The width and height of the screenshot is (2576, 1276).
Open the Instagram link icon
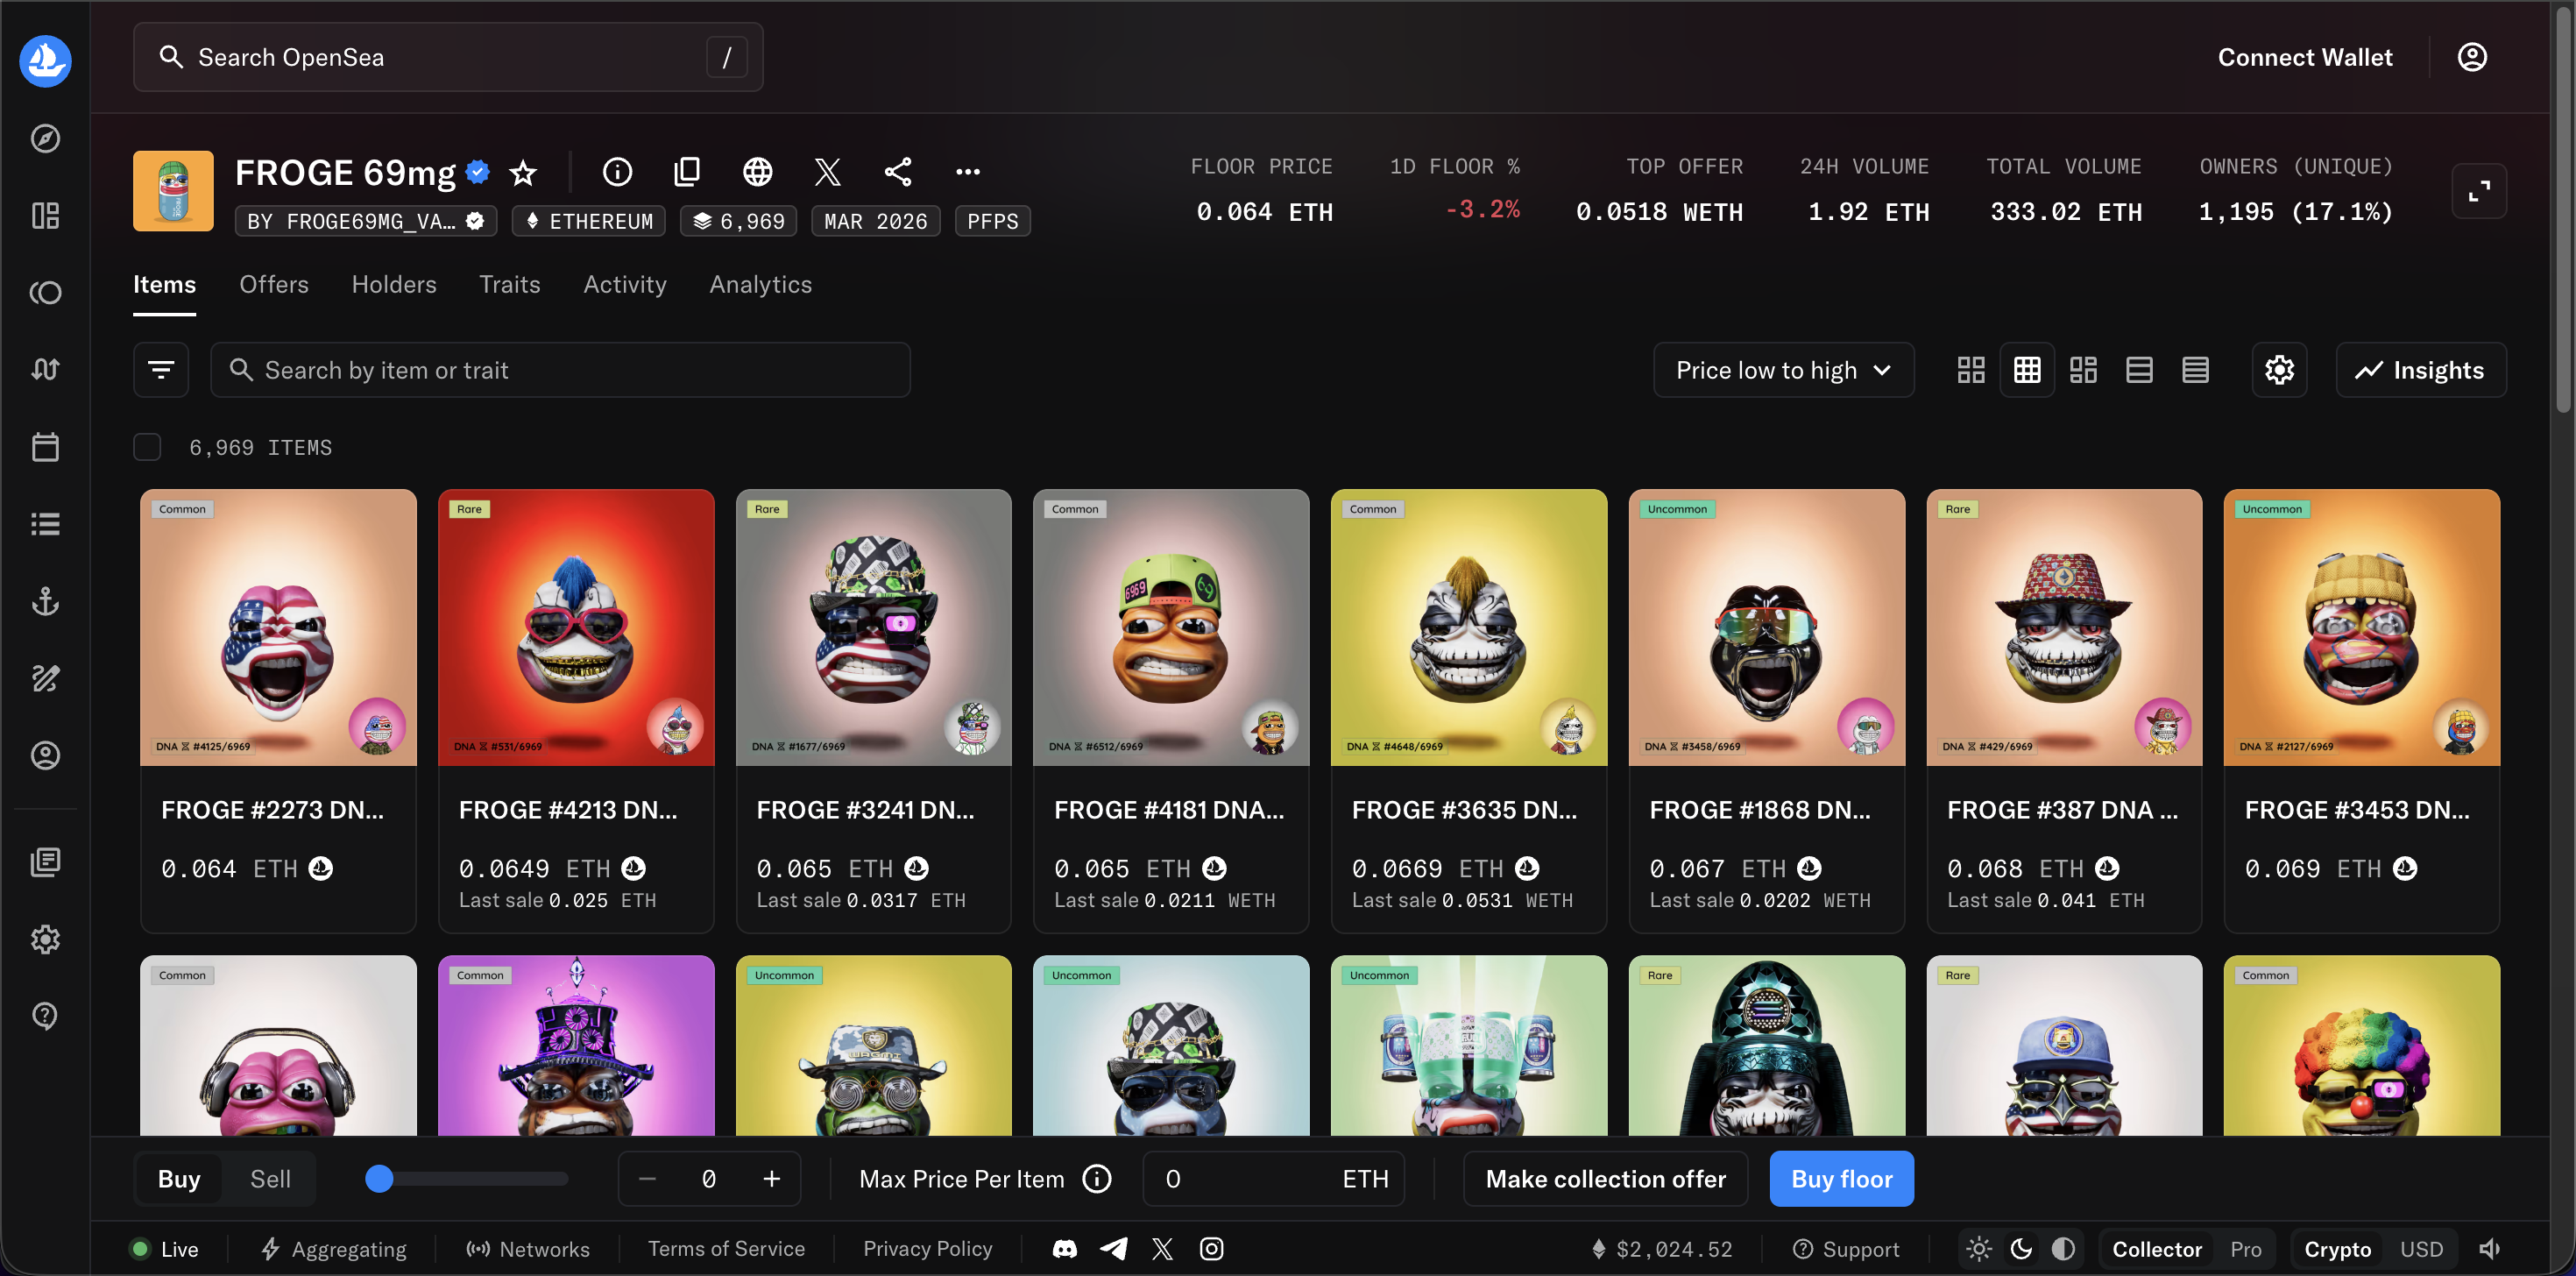click(1211, 1249)
